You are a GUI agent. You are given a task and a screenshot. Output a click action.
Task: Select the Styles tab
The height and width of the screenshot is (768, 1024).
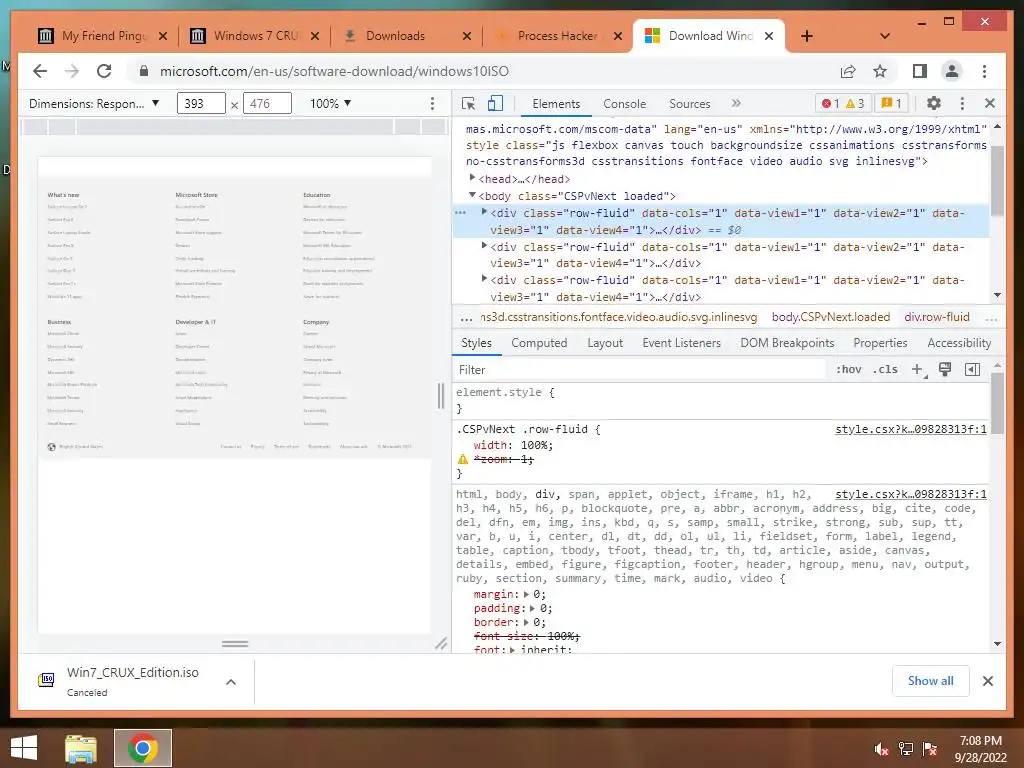click(476, 343)
